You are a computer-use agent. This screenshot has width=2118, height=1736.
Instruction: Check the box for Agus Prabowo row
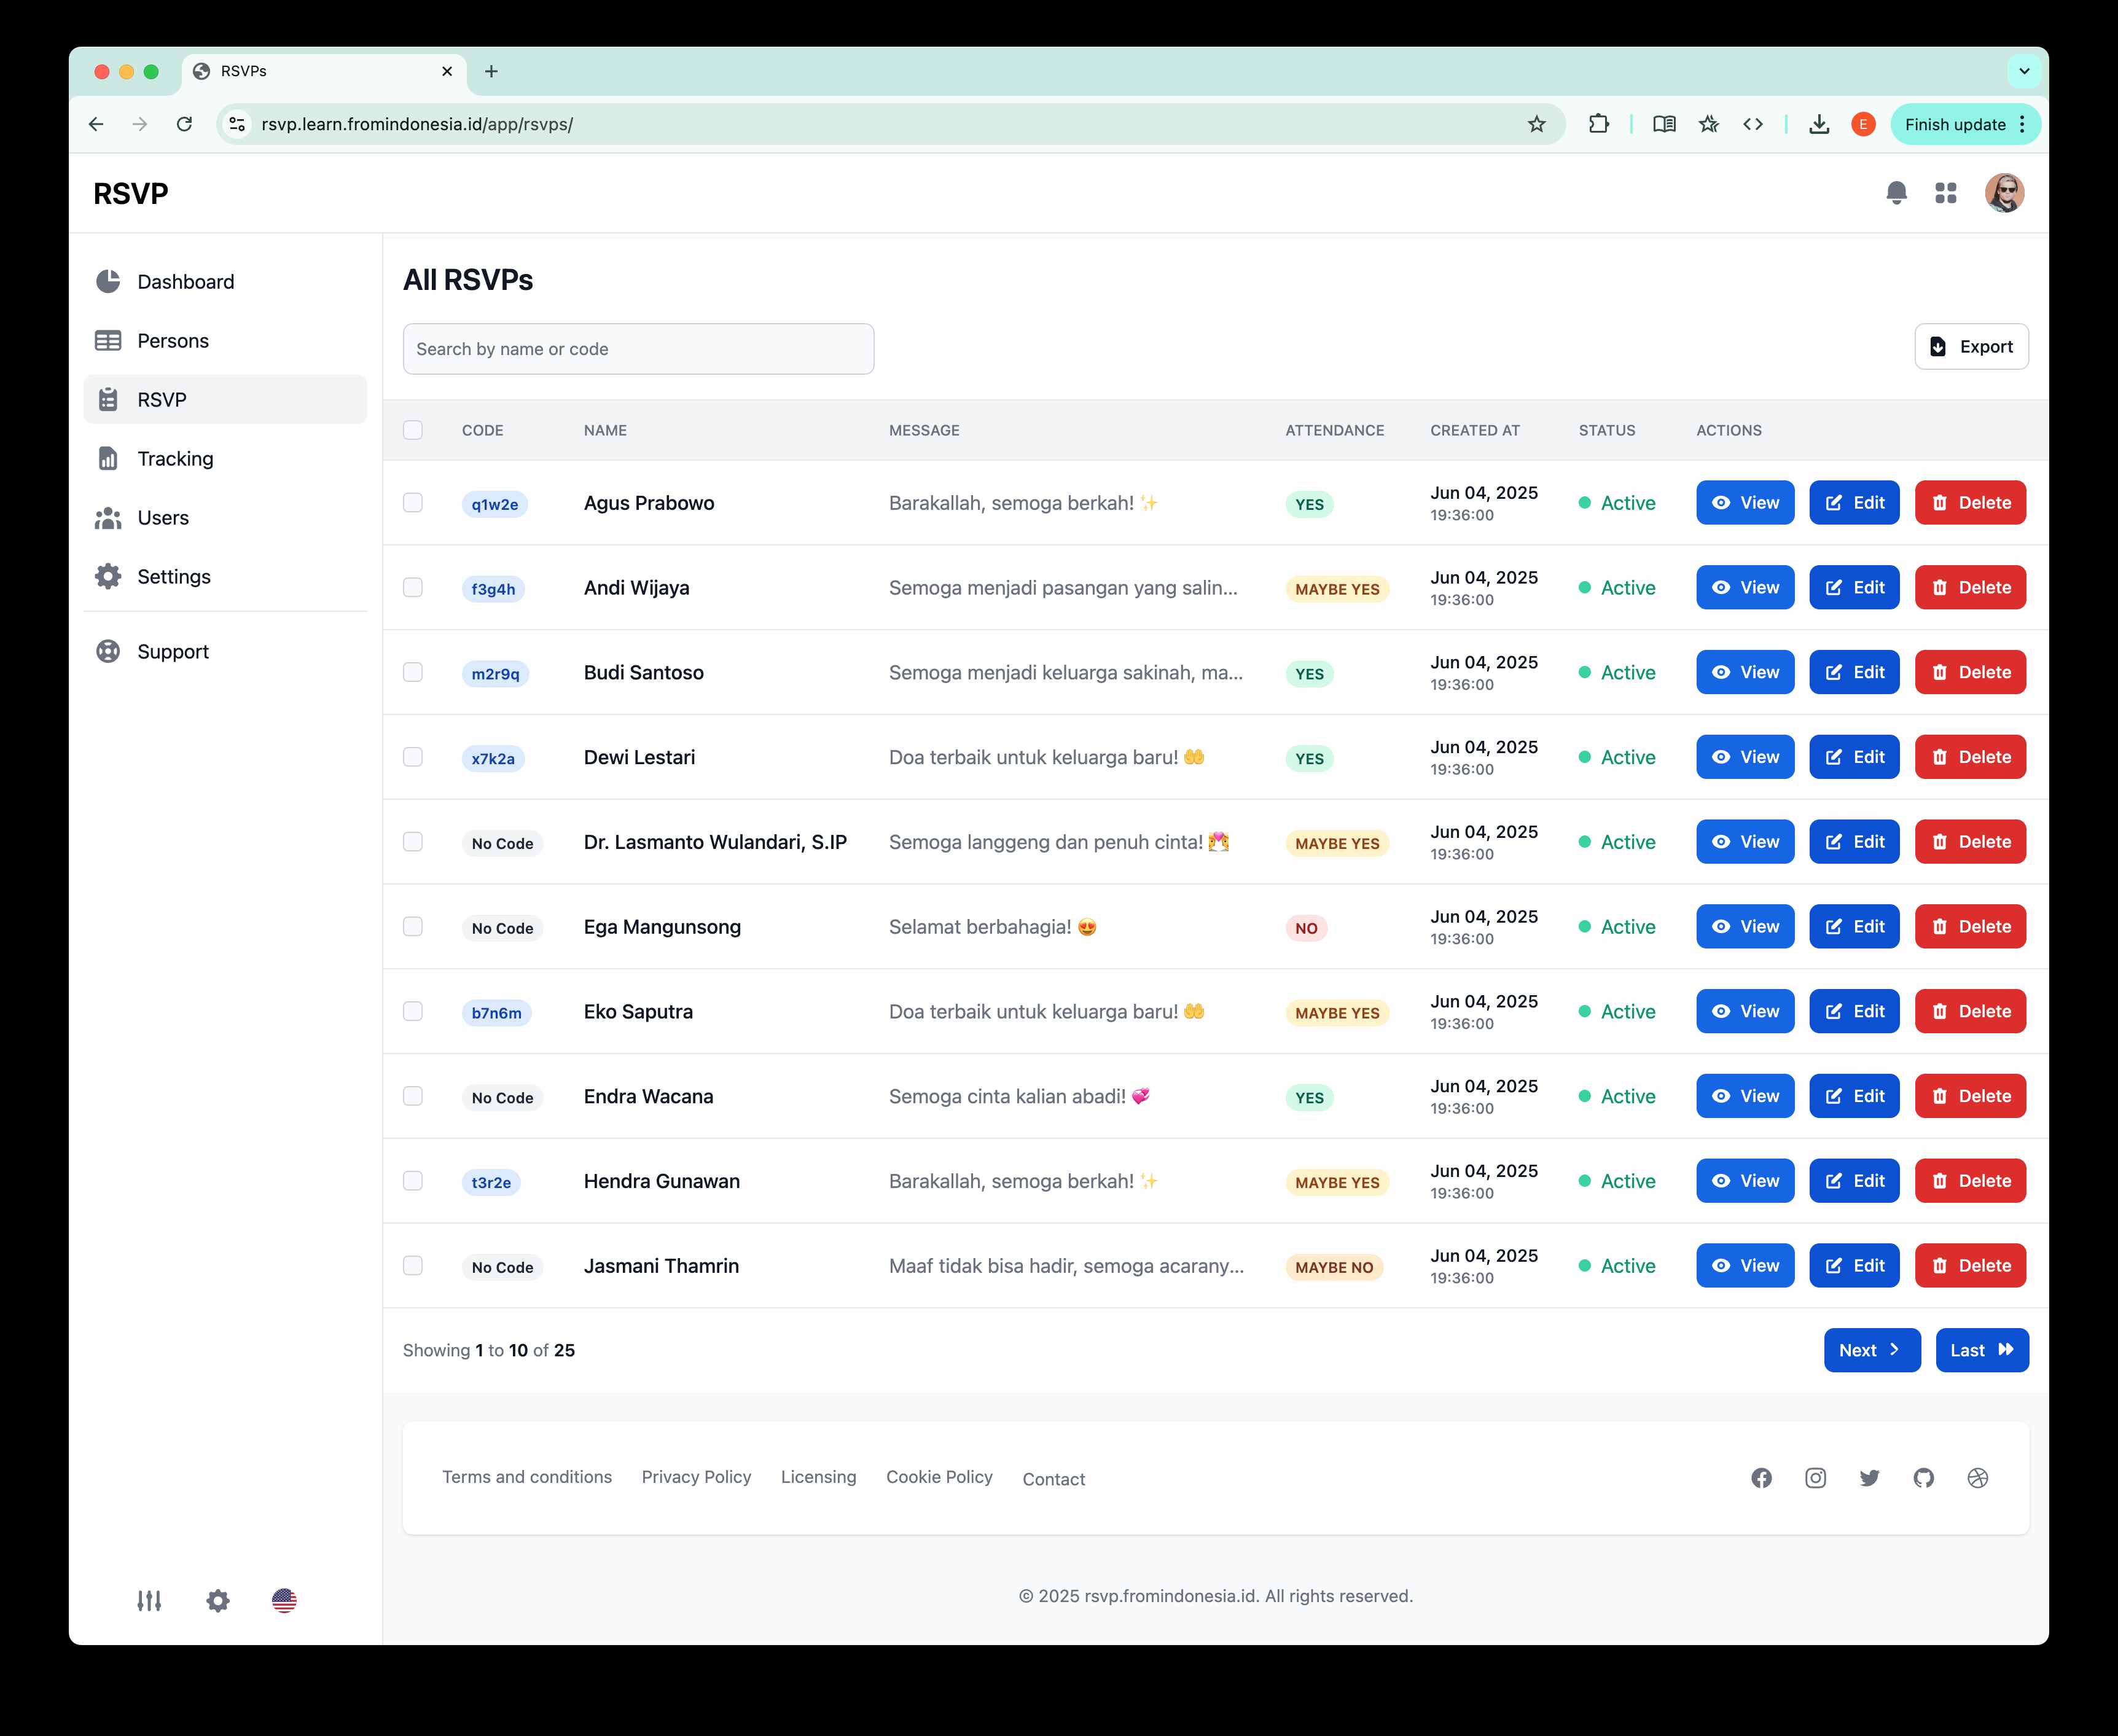(x=413, y=503)
